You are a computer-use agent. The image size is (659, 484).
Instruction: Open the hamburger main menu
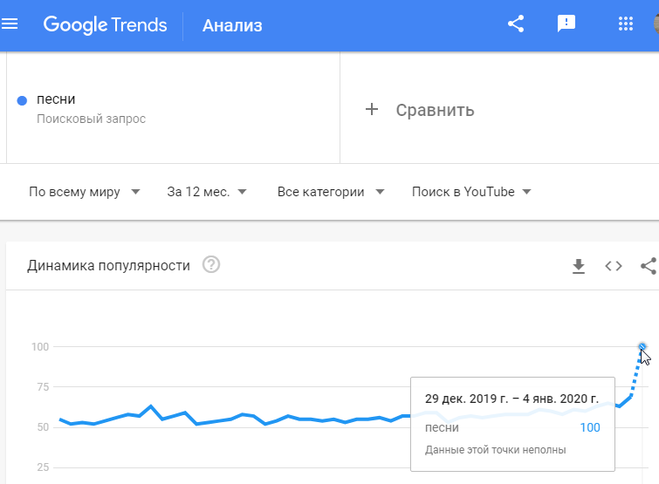9,24
